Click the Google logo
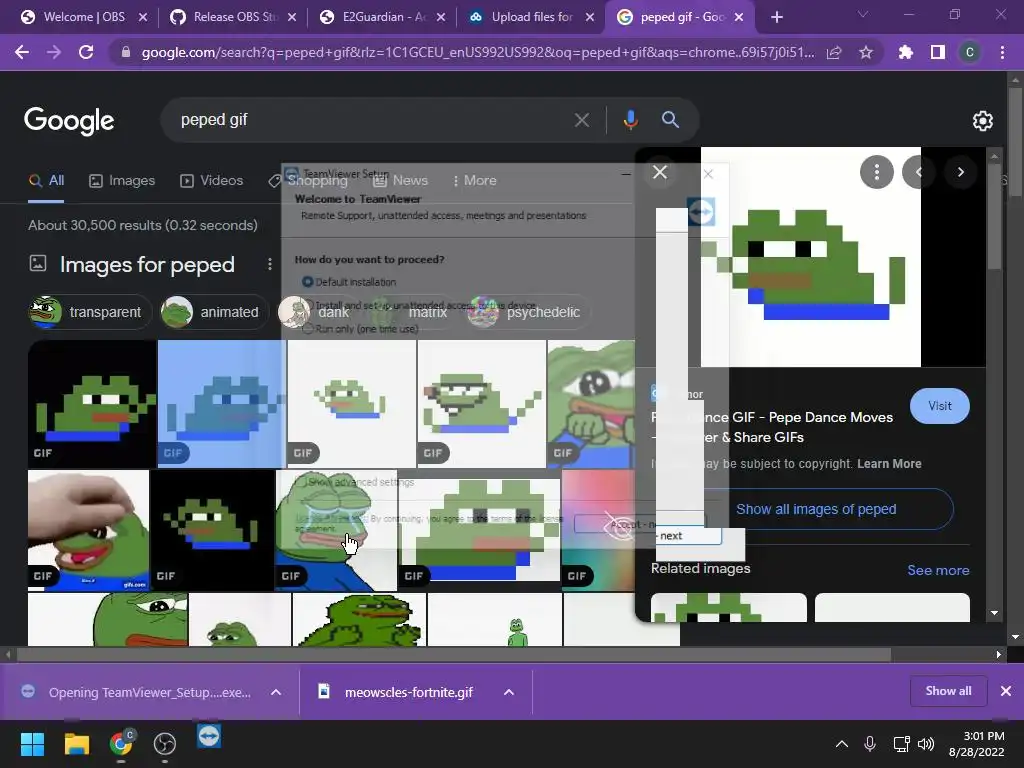The width and height of the screenshot is (1024, 768). pyautogui.click(x=69, y=120)
